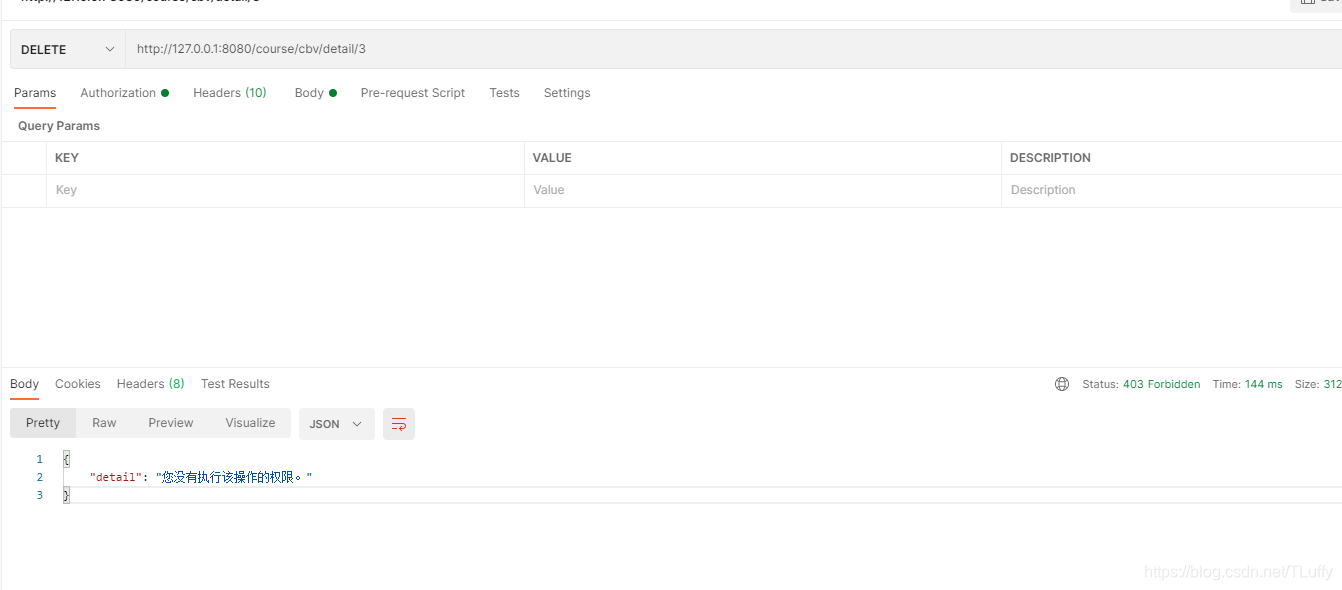Open the DELETE method dropdown
Image resolution: width=1342 pixels, height=590 pixels.
pos(67,49)
